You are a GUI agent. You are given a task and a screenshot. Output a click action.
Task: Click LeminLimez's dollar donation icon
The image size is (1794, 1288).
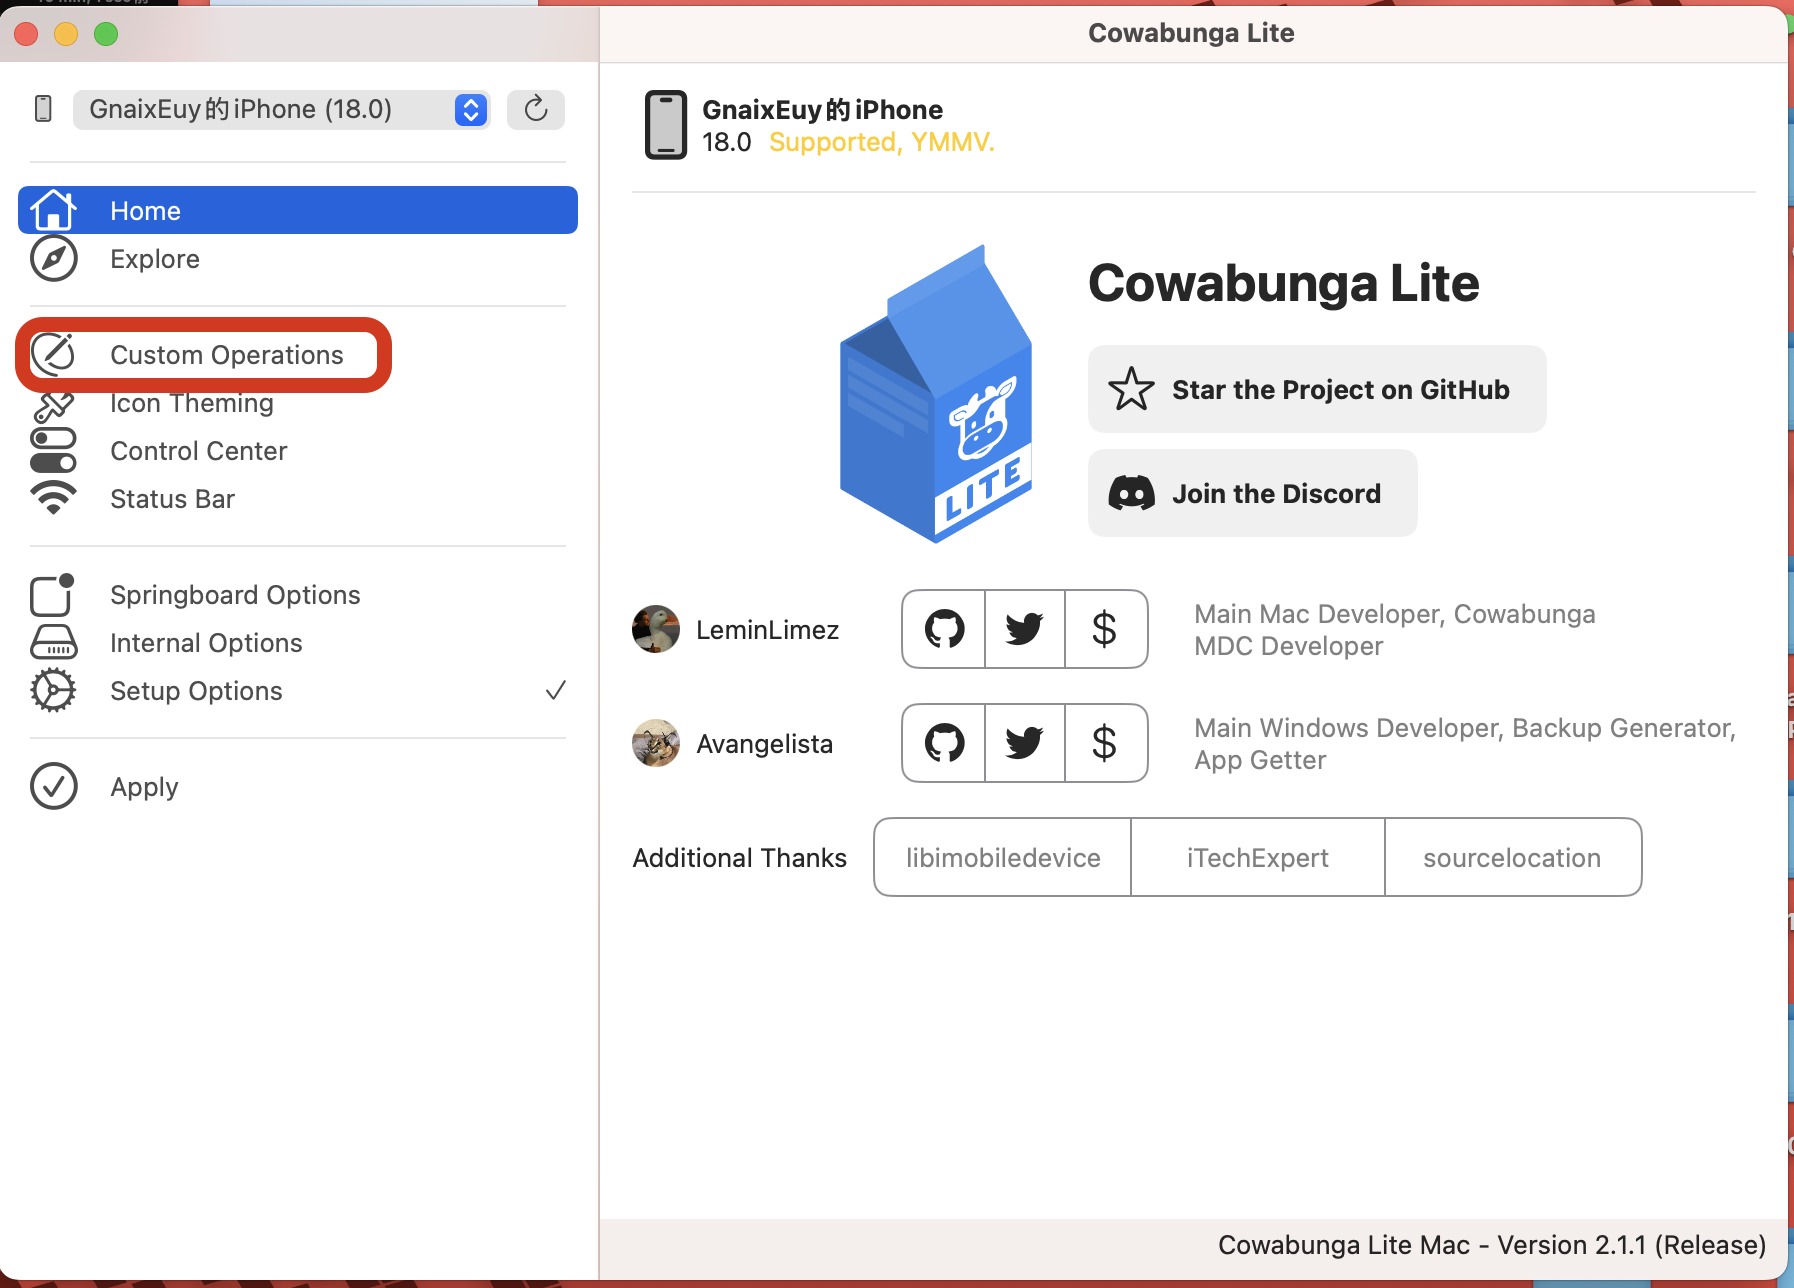point(1106,629)
